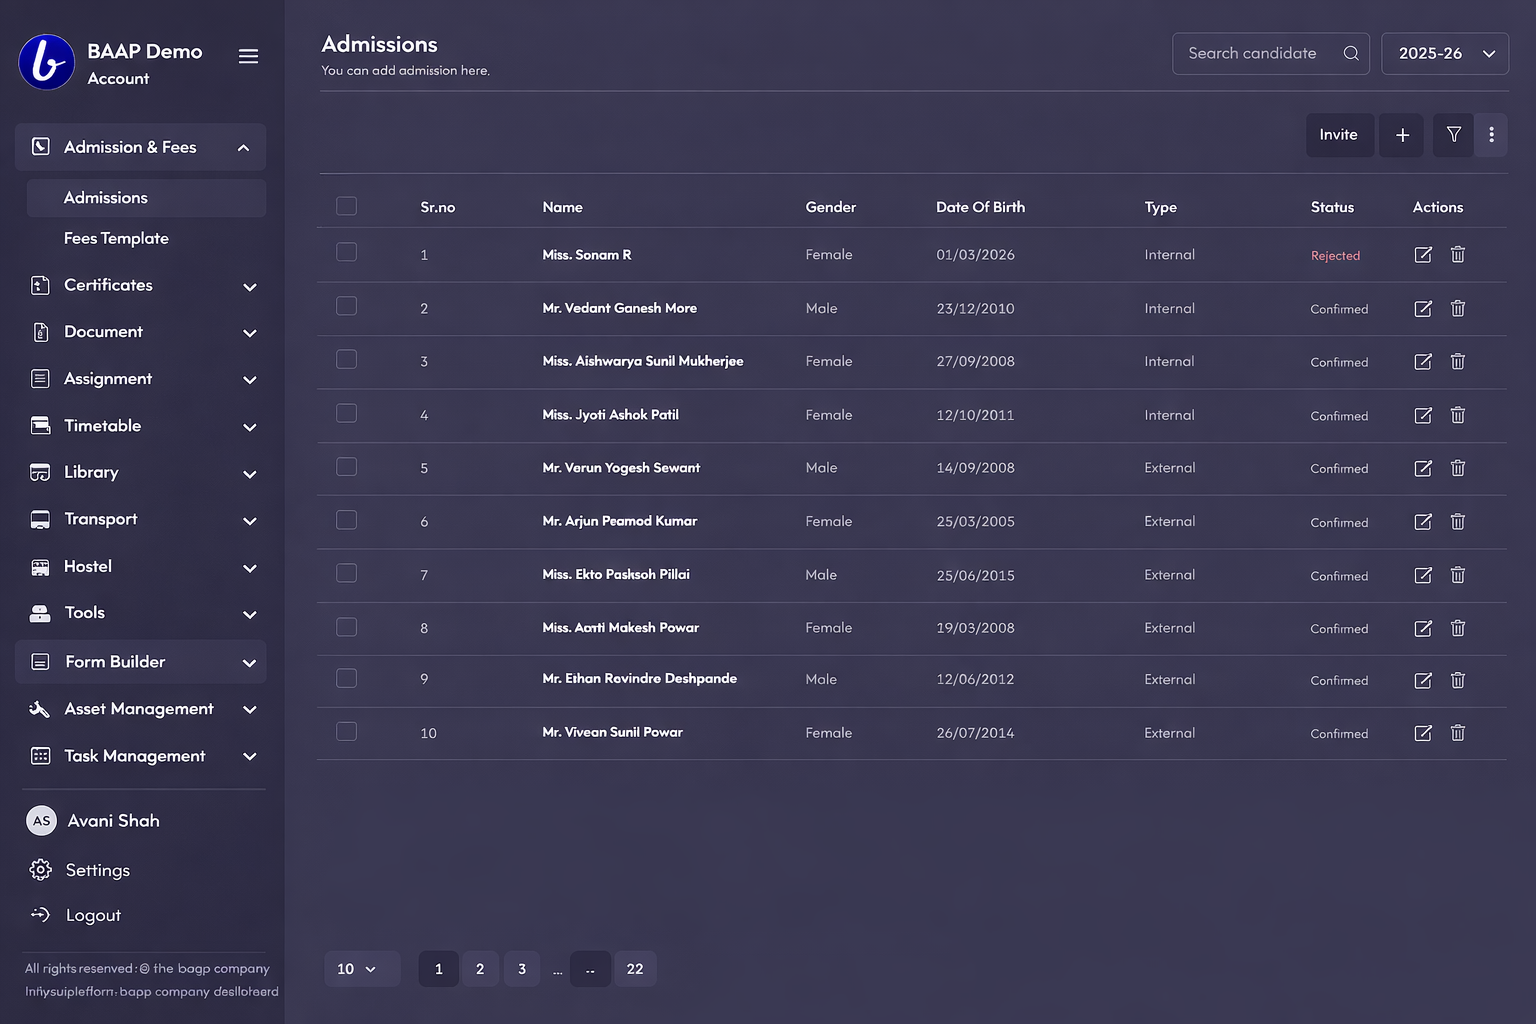The width and height of the screenshot is (1536, 1024).
Task: Edit the Miss. Jyoti Ashok Patil record
Action: (x=1423, y=415)
